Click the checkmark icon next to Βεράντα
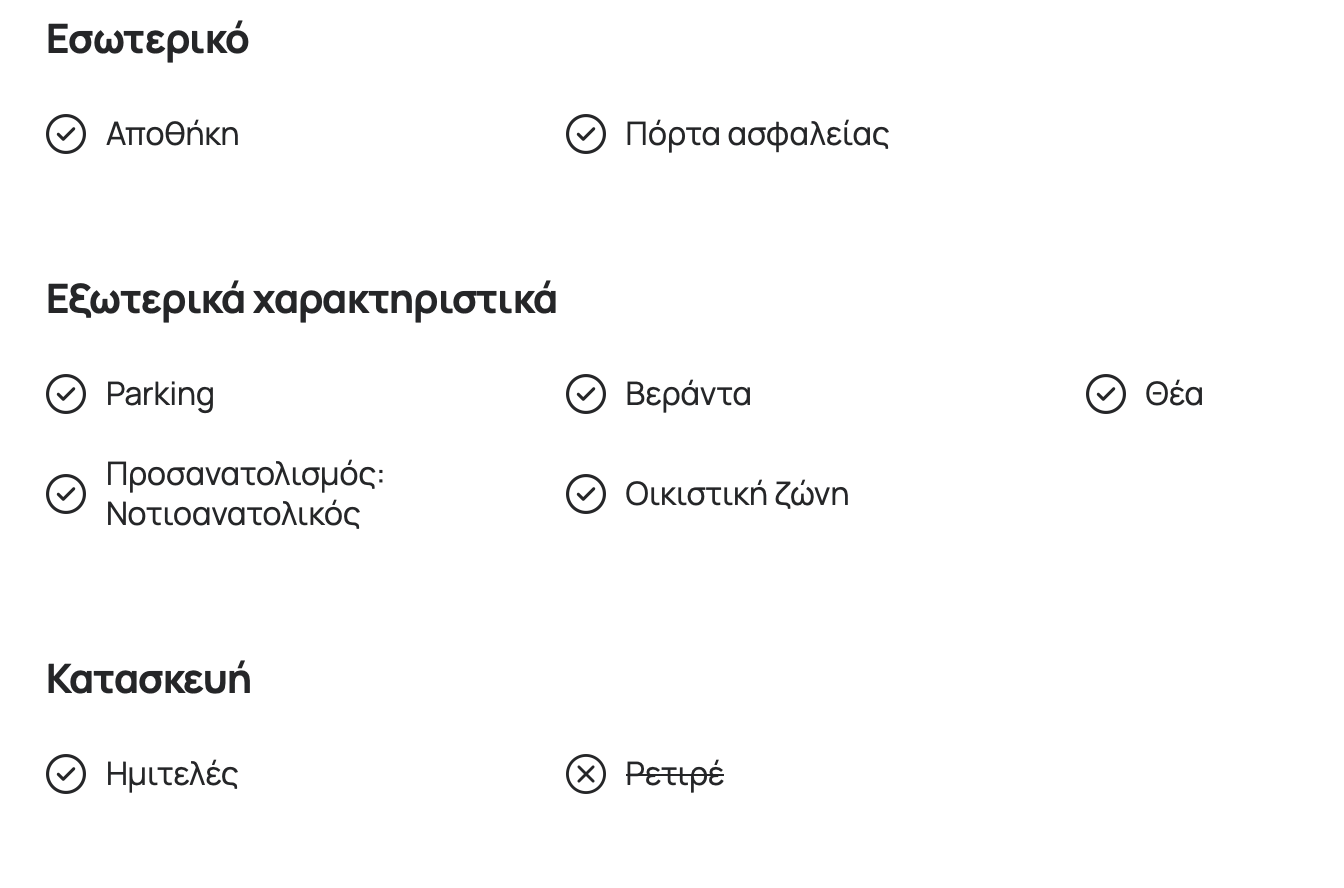 (586, 394)
